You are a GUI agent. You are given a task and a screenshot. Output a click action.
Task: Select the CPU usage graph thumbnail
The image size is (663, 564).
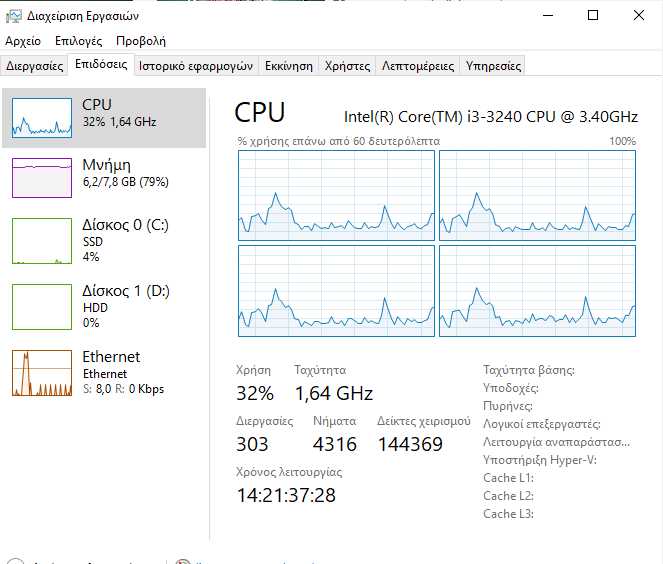point(42,117)
